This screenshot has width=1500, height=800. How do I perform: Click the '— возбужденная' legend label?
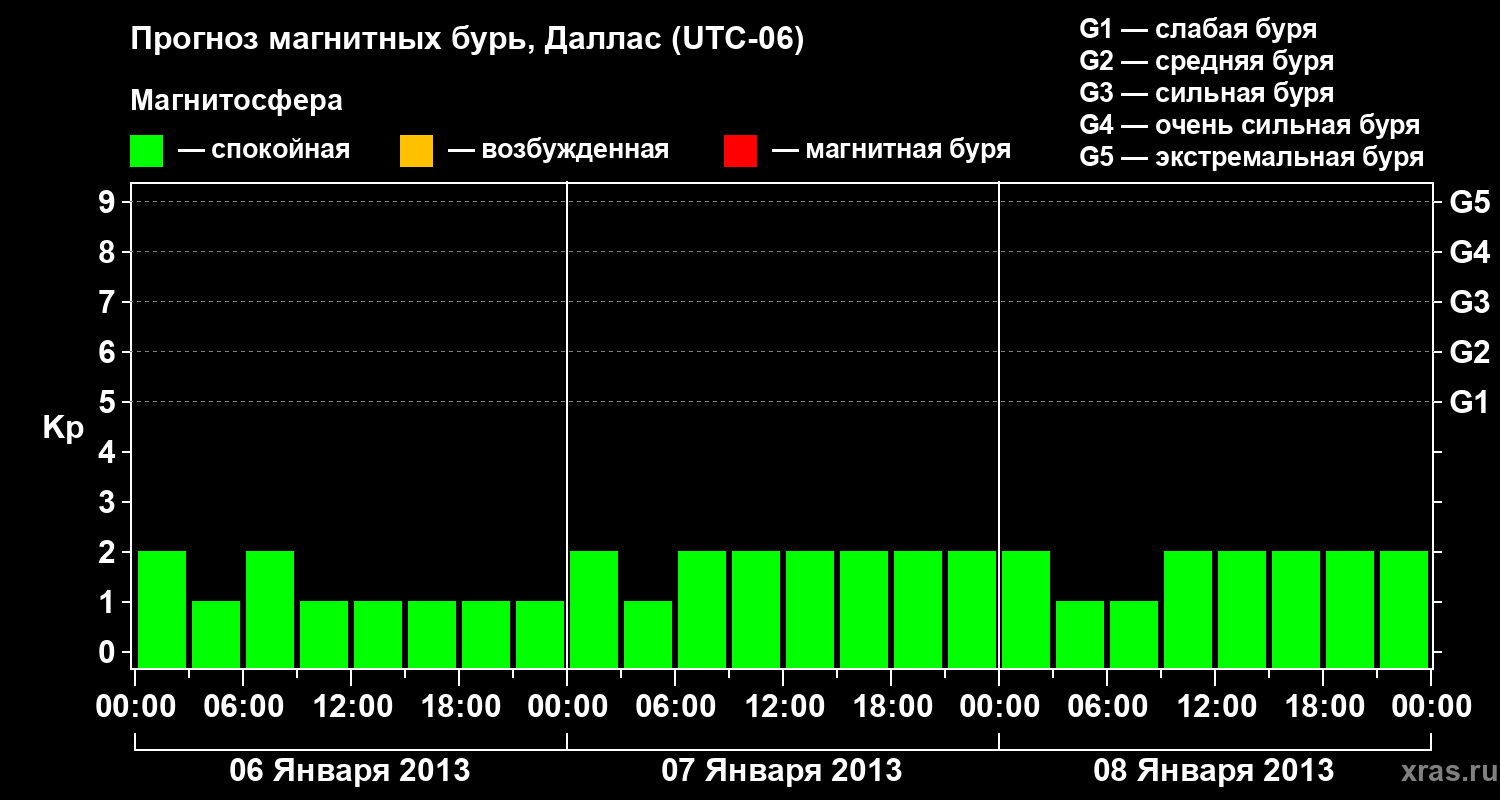558,151
